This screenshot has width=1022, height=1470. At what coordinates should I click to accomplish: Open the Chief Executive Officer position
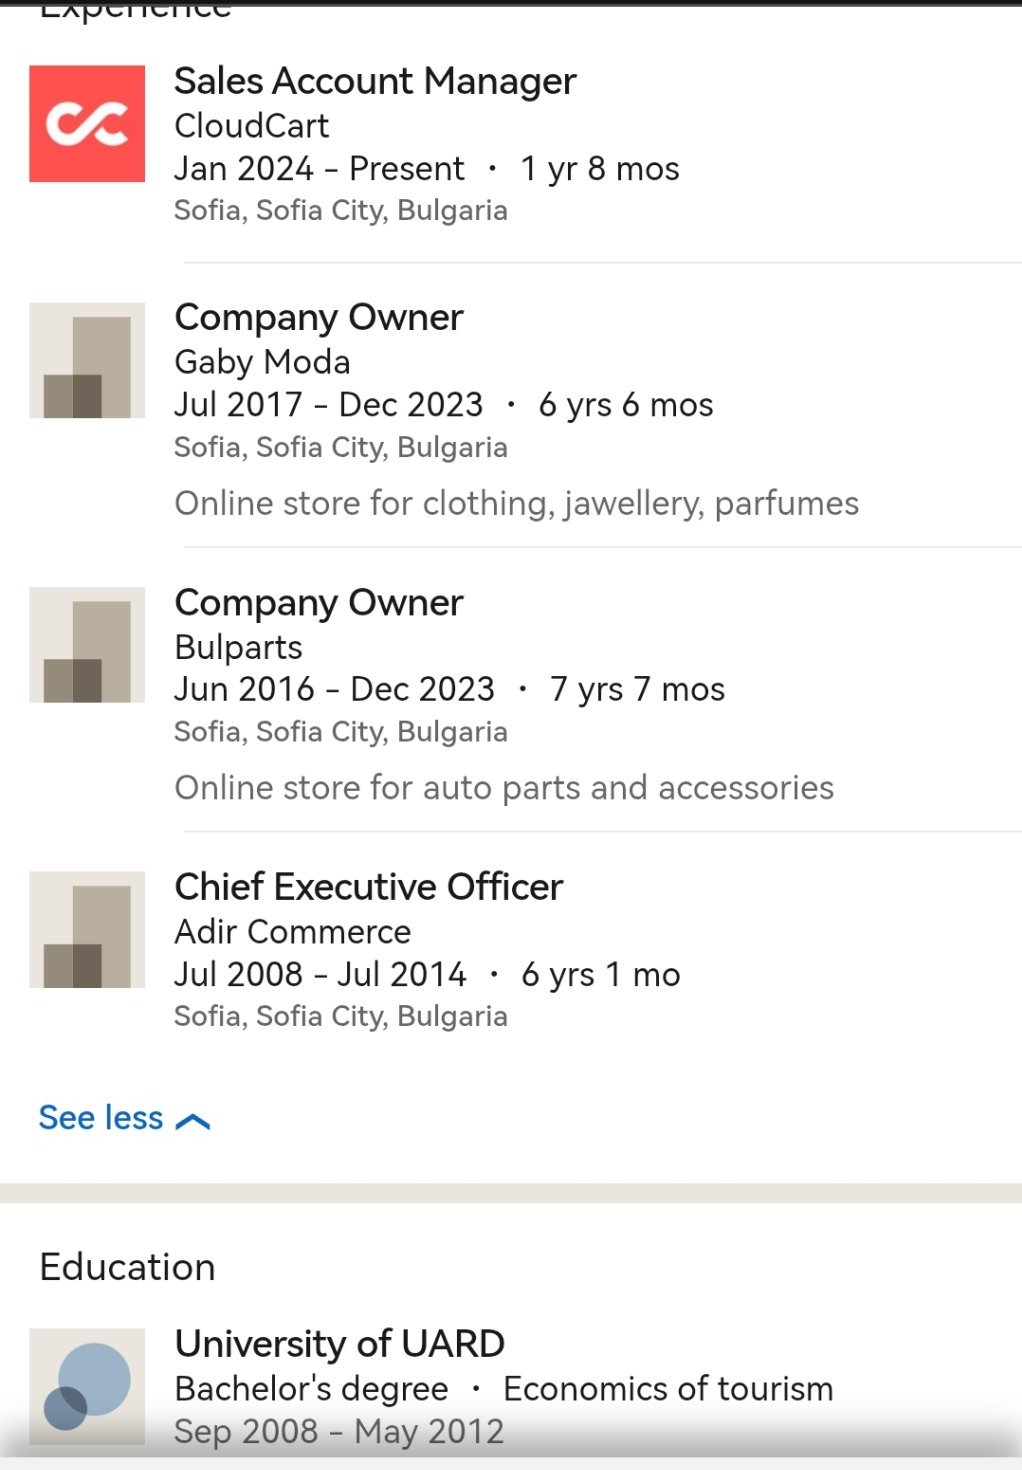tap(368, 887)
